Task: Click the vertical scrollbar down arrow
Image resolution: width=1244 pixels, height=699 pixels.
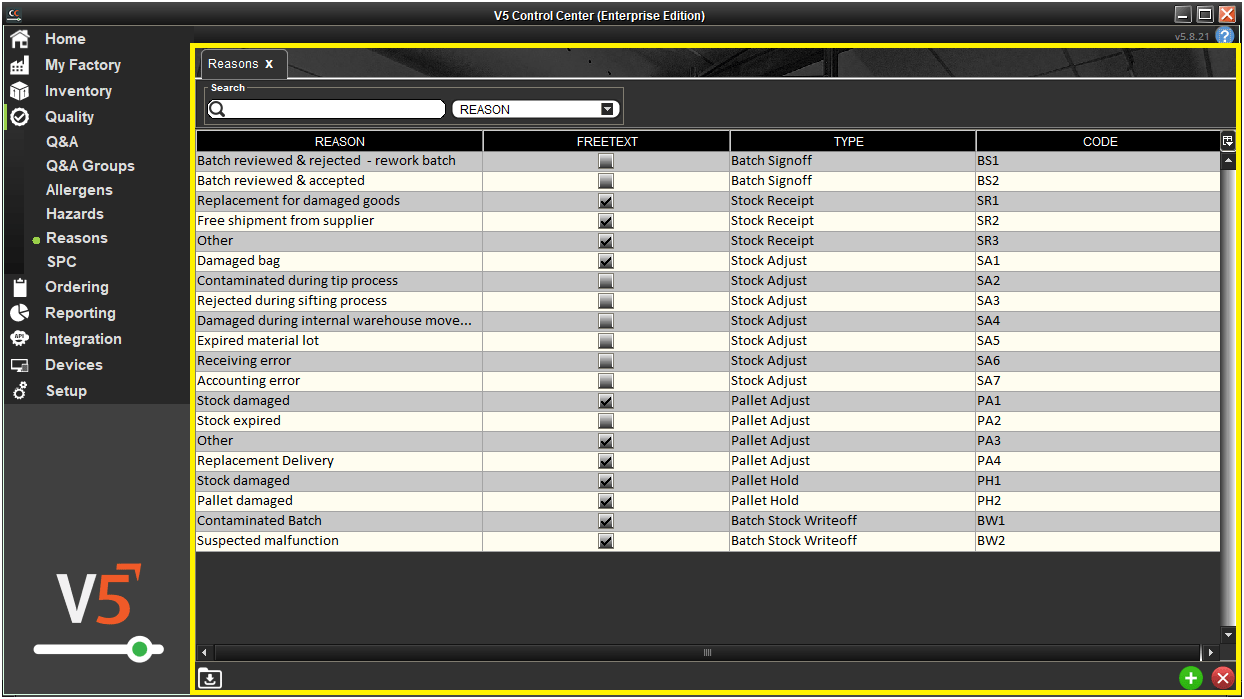Action: pyautogui.click(x=1227, y=634)
